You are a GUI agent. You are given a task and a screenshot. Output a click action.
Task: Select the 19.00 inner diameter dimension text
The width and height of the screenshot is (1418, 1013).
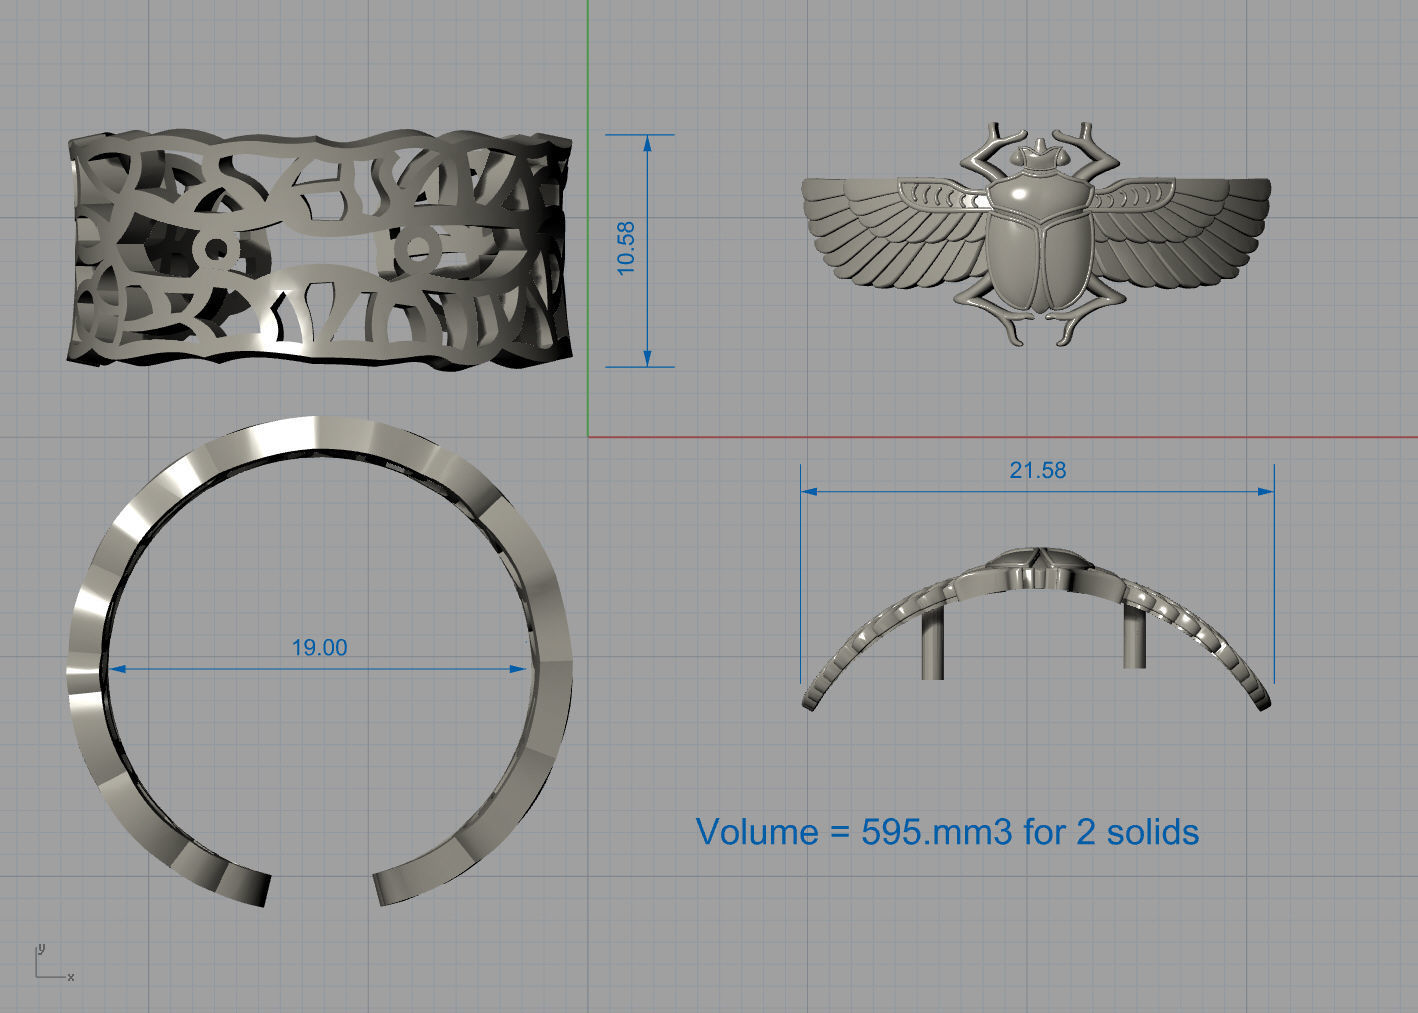[x=319, y=648]
